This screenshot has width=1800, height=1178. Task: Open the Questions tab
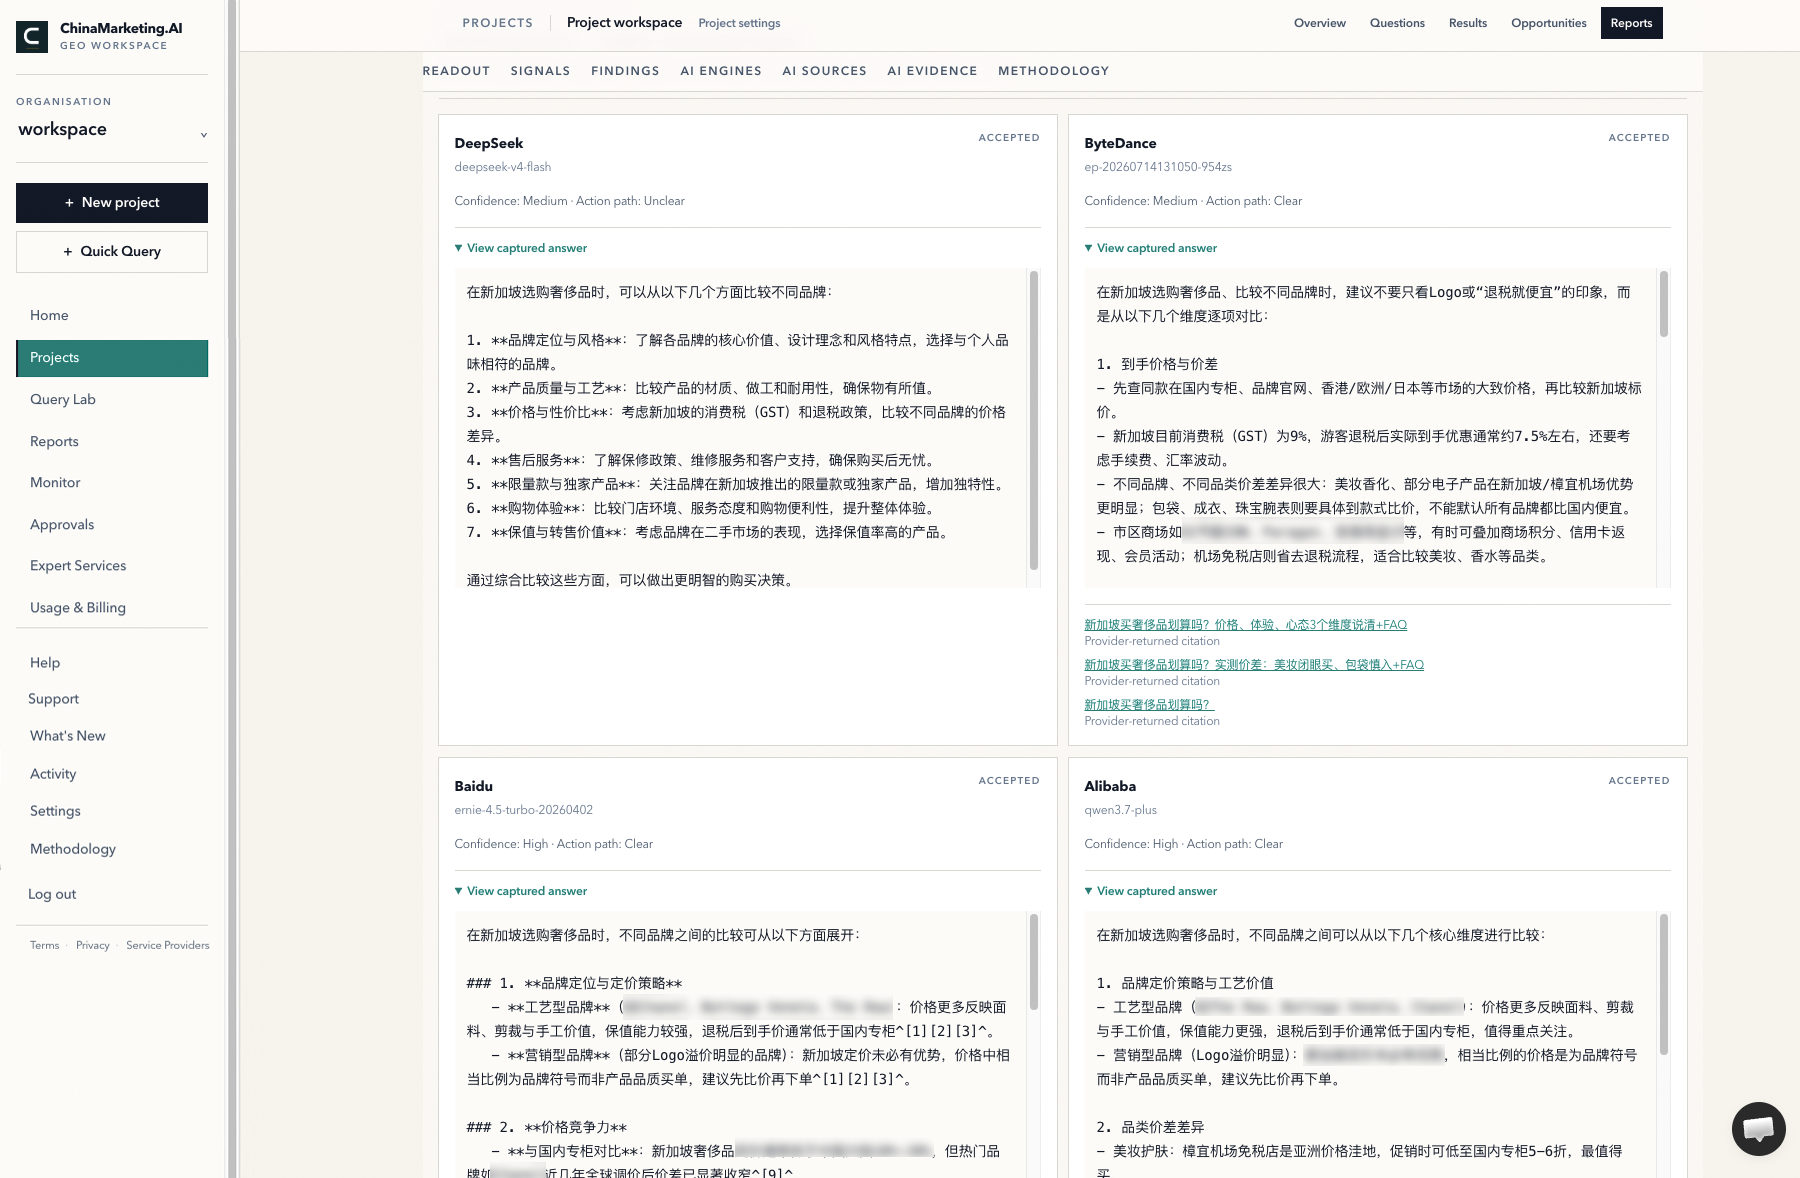(x=1397, y=23)
